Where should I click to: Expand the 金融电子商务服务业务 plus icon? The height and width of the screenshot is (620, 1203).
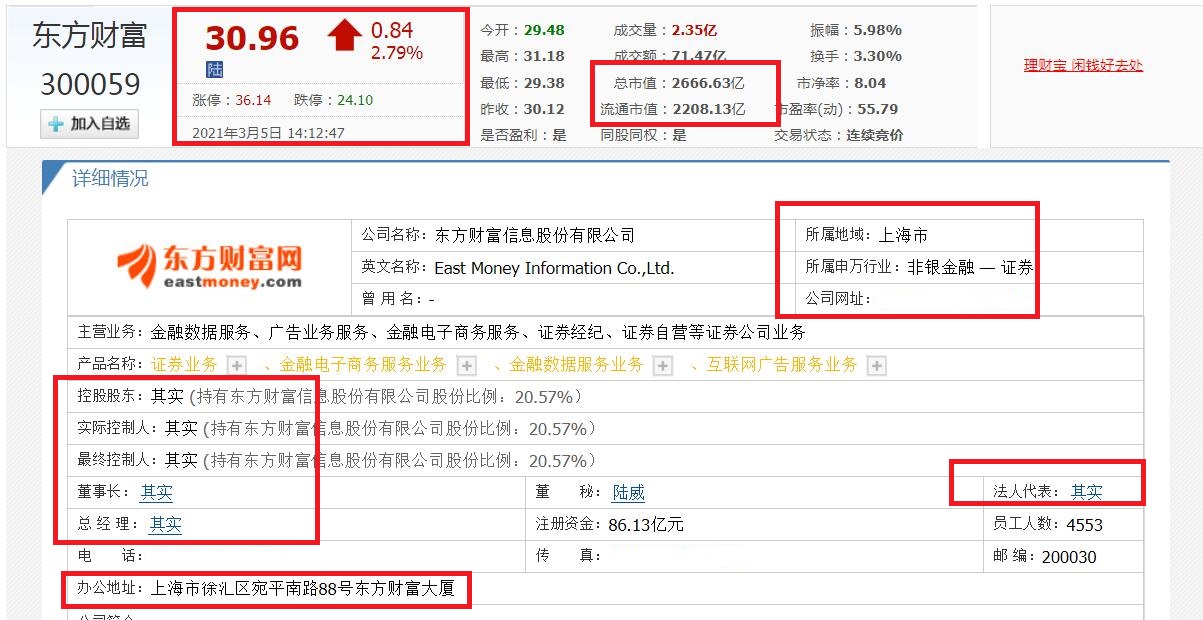(466, 366)
